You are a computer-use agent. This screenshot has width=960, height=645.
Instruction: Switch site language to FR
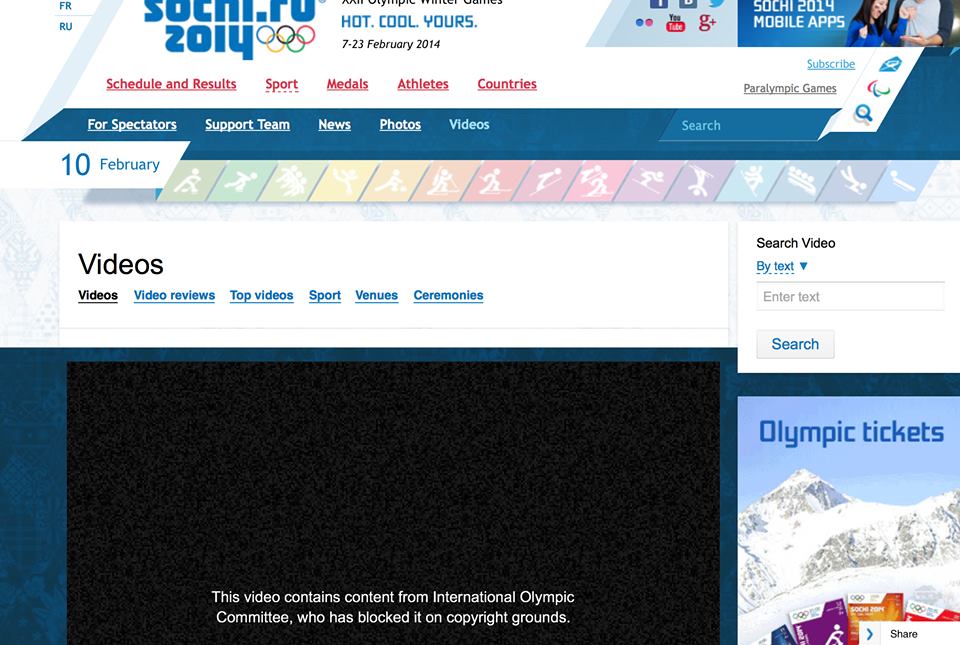click(x=66, y=6)
